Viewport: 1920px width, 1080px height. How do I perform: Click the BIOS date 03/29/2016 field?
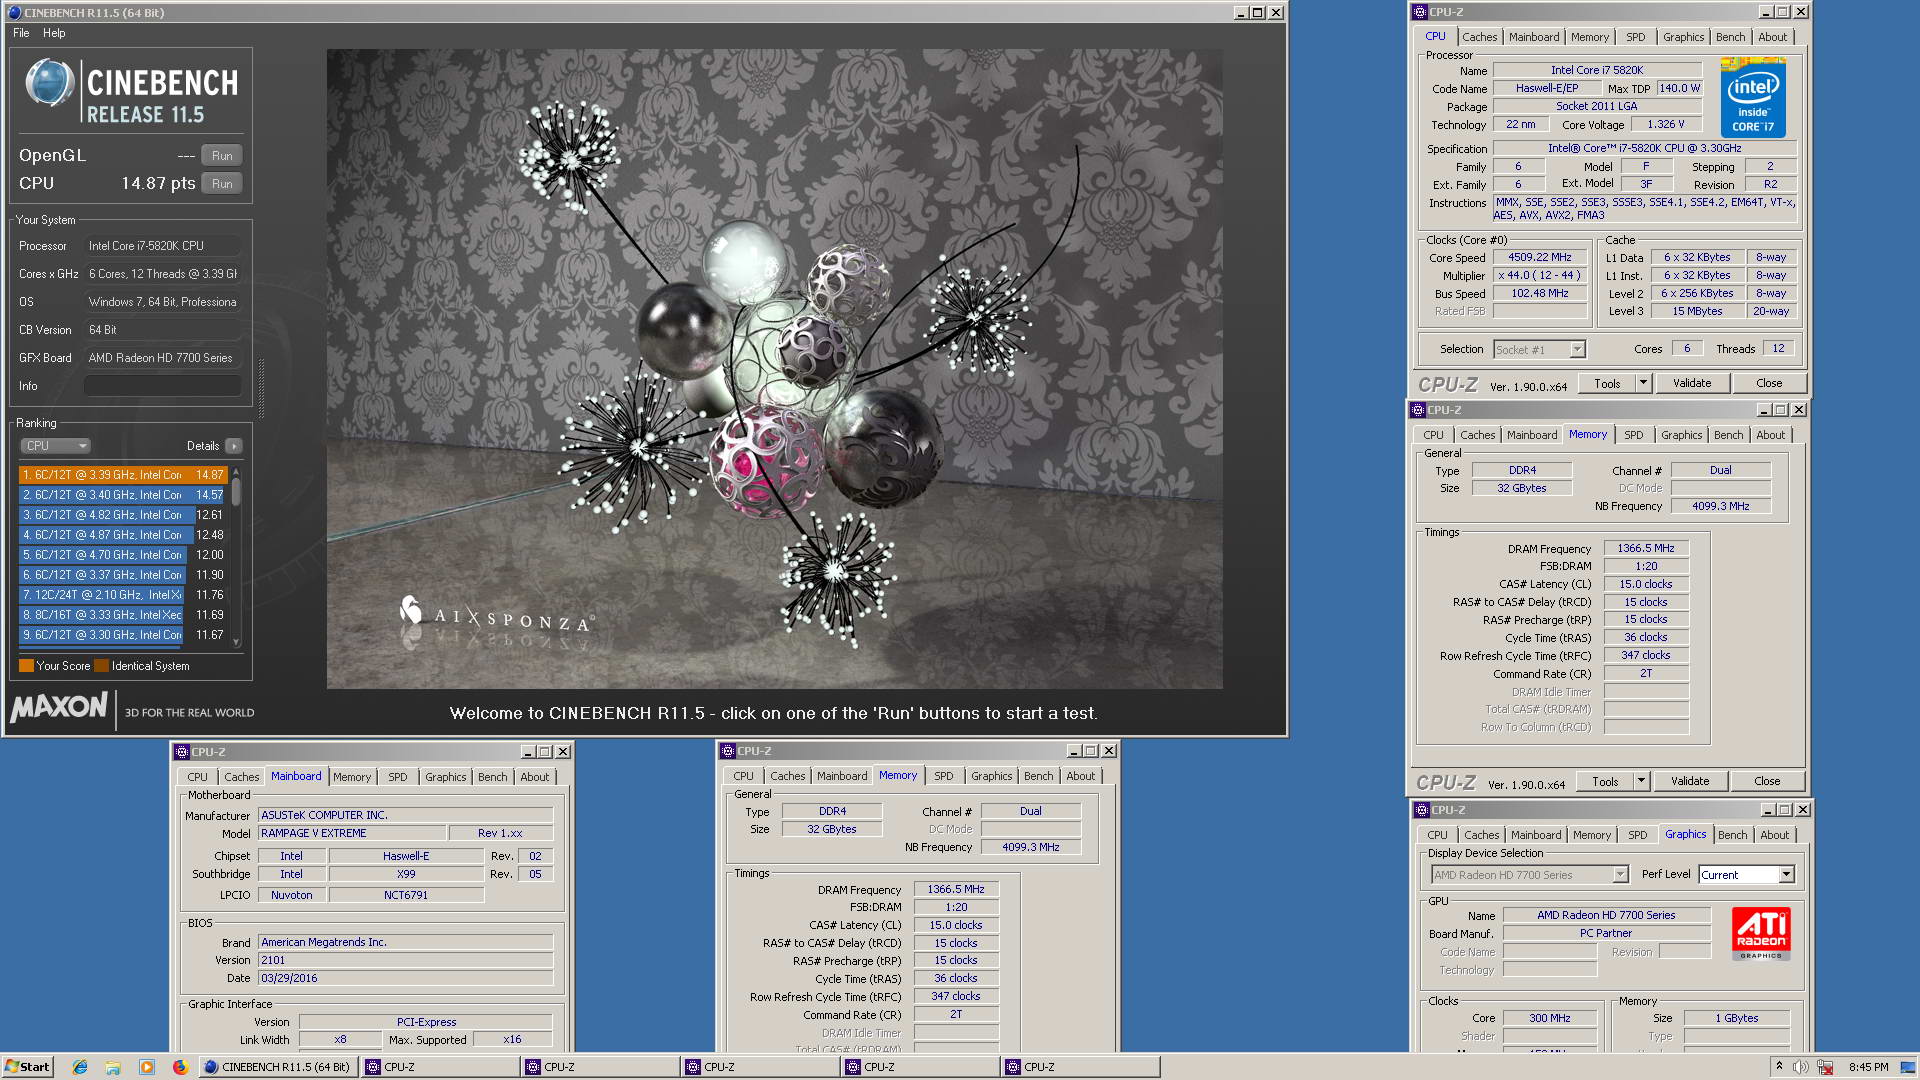405,978
